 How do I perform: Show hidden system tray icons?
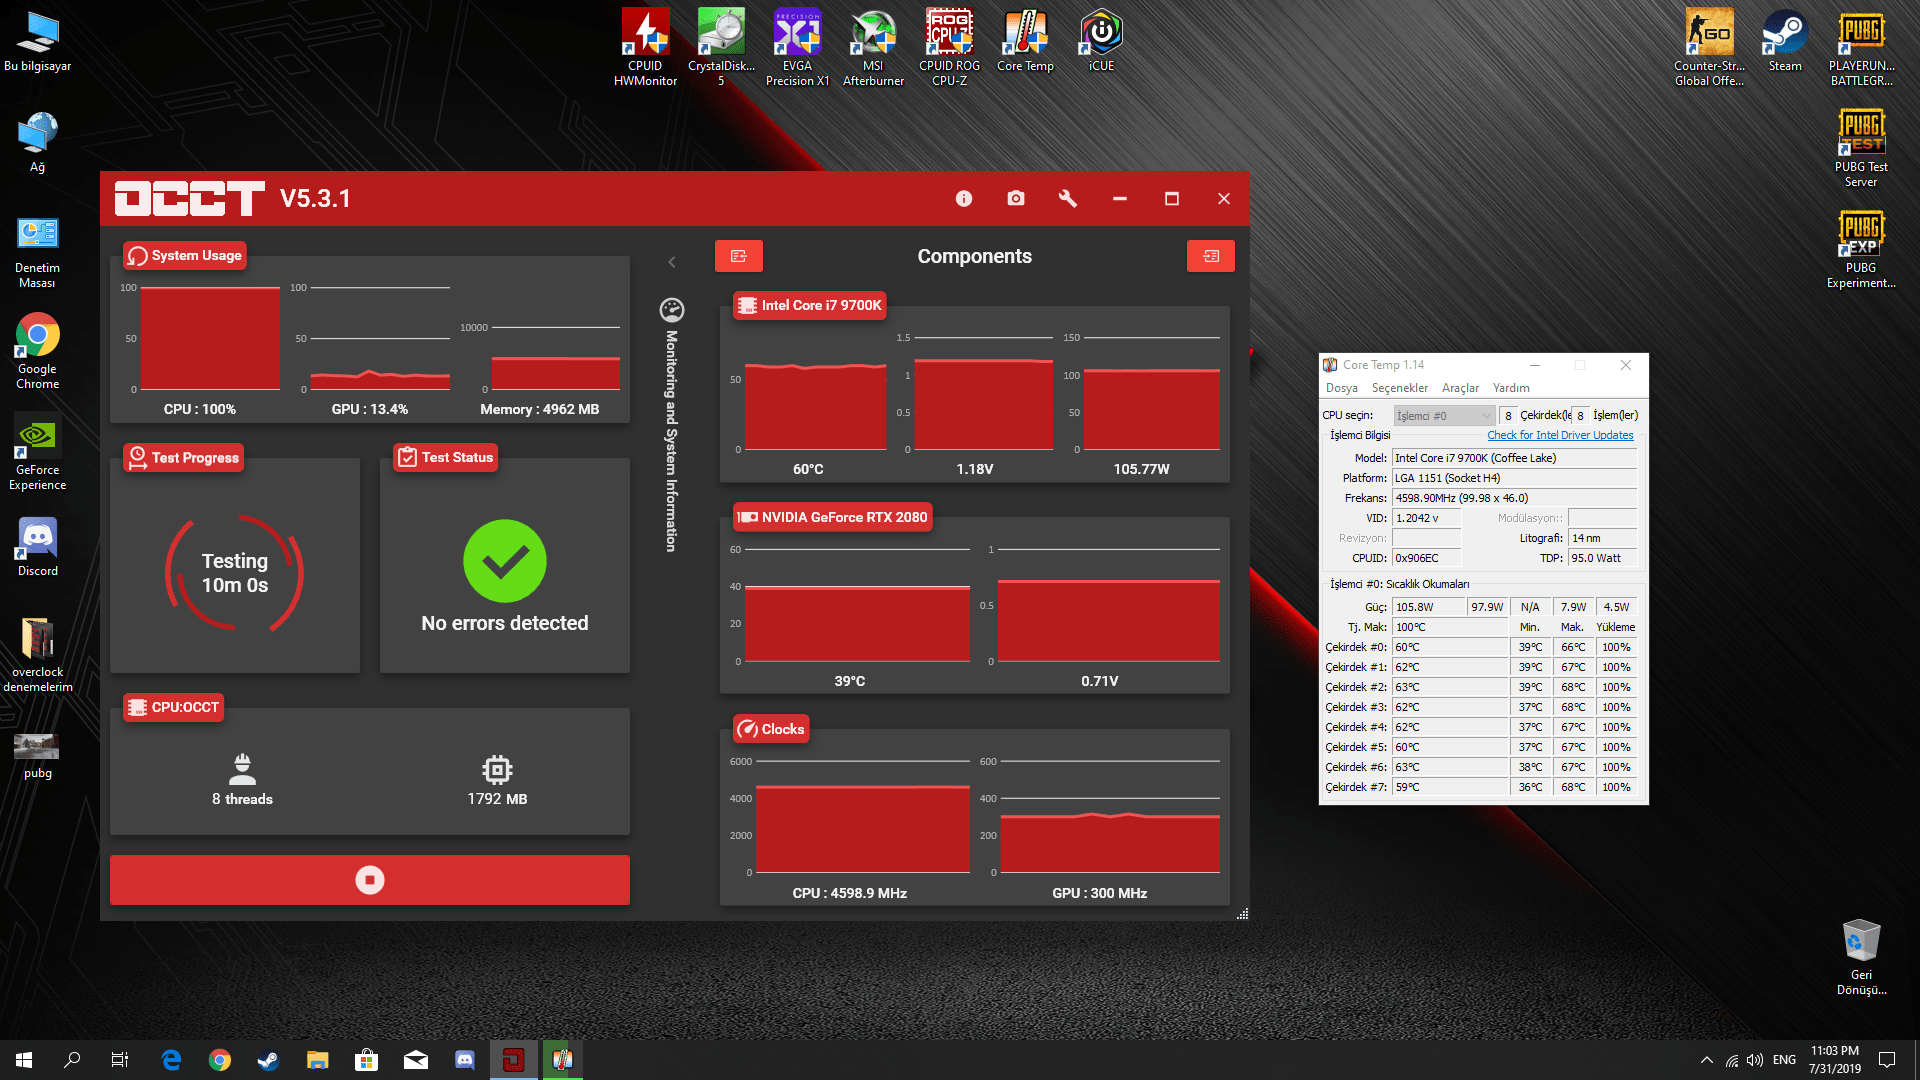click(x=1706, y=1060)
